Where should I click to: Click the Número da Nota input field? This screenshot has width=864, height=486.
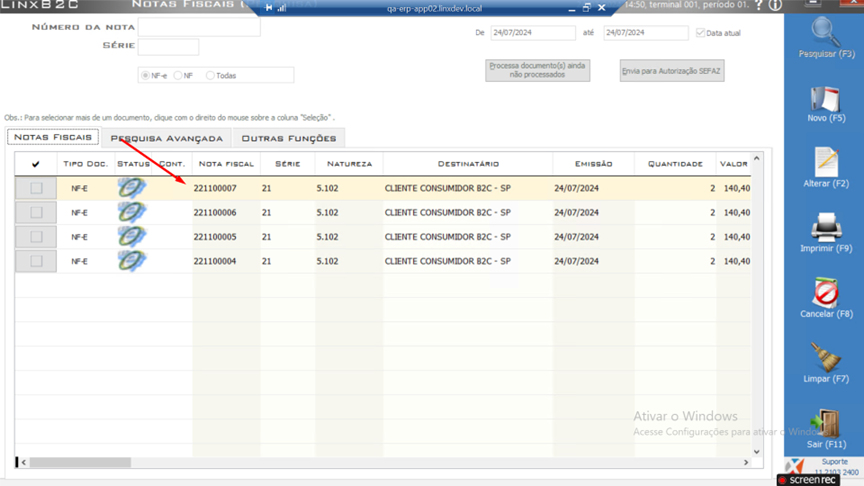[199, 27]
